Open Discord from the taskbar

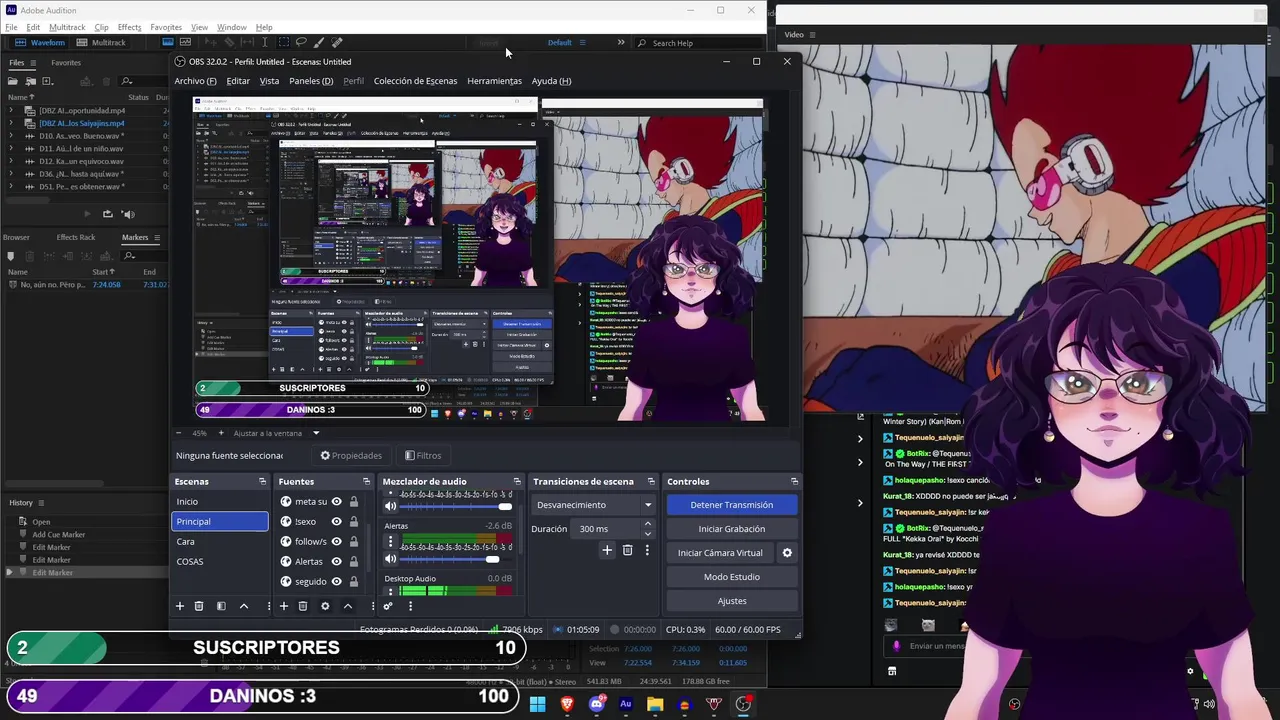[597, 704]
